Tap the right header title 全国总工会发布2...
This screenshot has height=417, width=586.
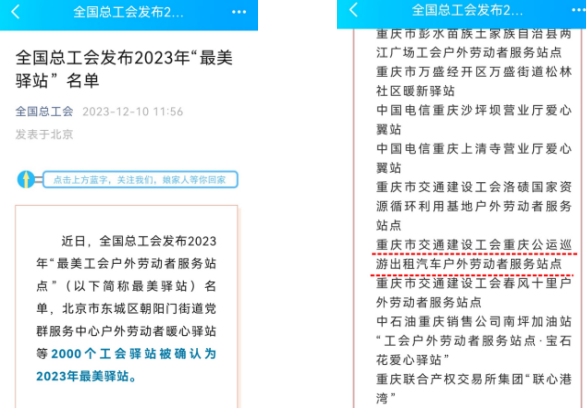click(467, 10)
